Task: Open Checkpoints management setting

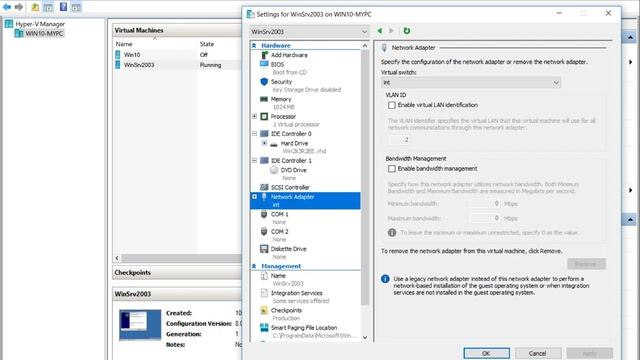Action: point(286,310)
